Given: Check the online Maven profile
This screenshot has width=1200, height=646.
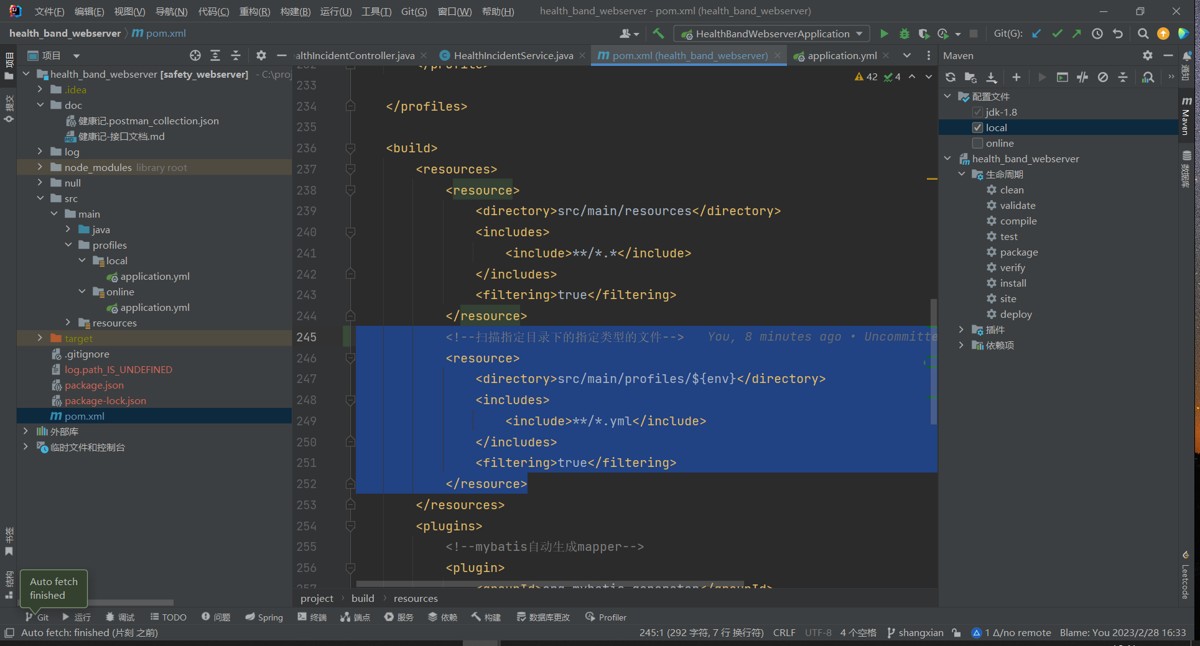Looking at the screenshot, I should click(977, 143).
